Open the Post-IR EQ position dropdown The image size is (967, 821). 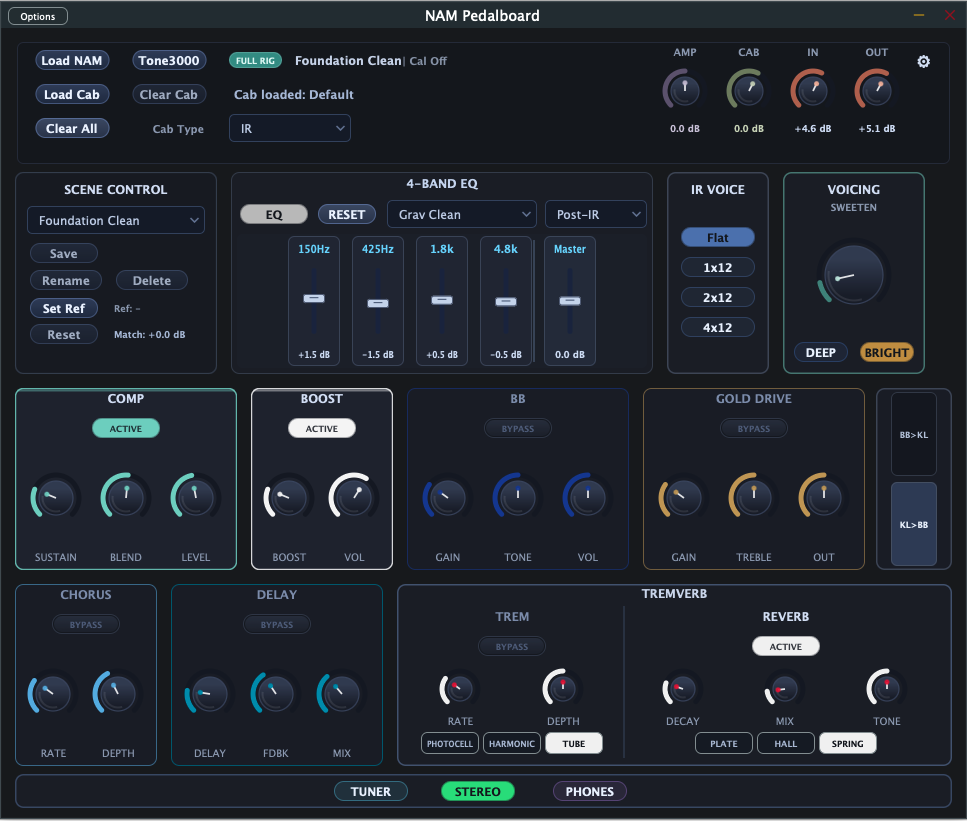[595, 214]
